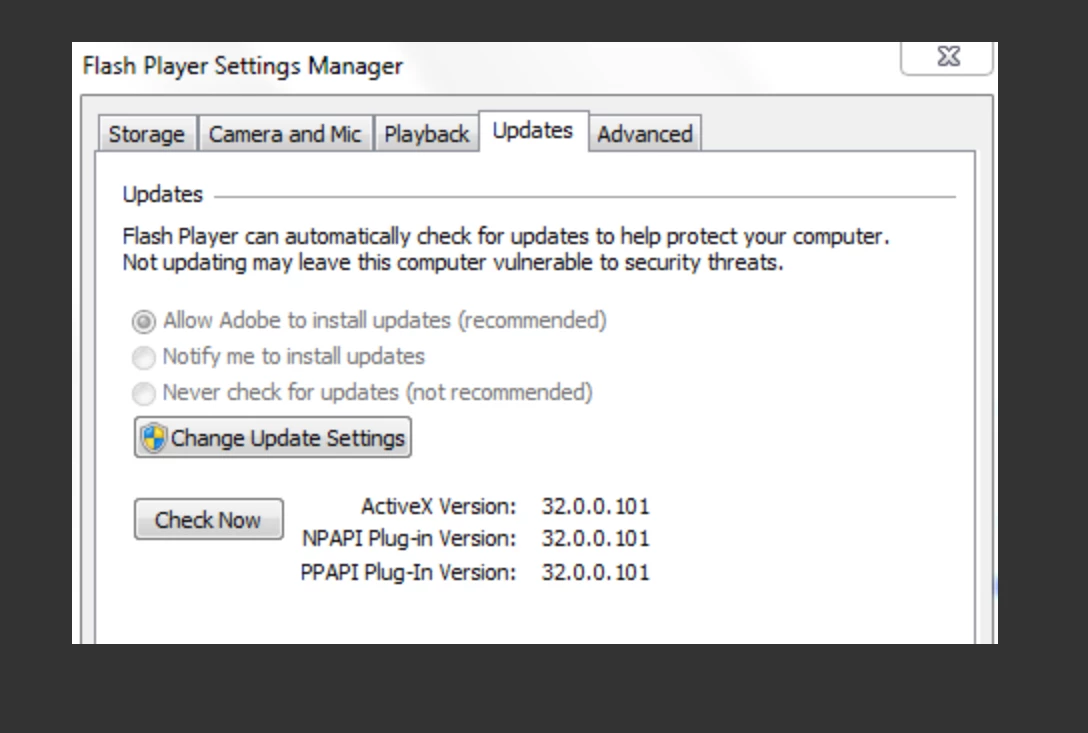The height and width of the screenshot is (733, 1088).
Task: Click the sentence about automatically checking for updates
Action: tap(506, 237)
